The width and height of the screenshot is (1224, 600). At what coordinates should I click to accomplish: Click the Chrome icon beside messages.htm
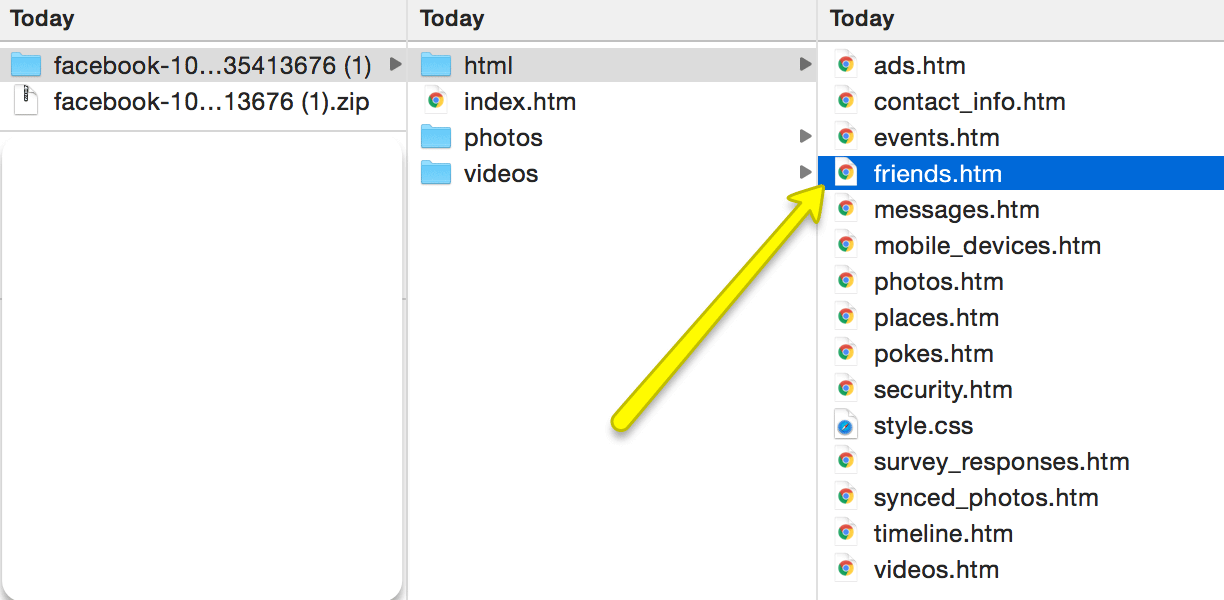846,210
